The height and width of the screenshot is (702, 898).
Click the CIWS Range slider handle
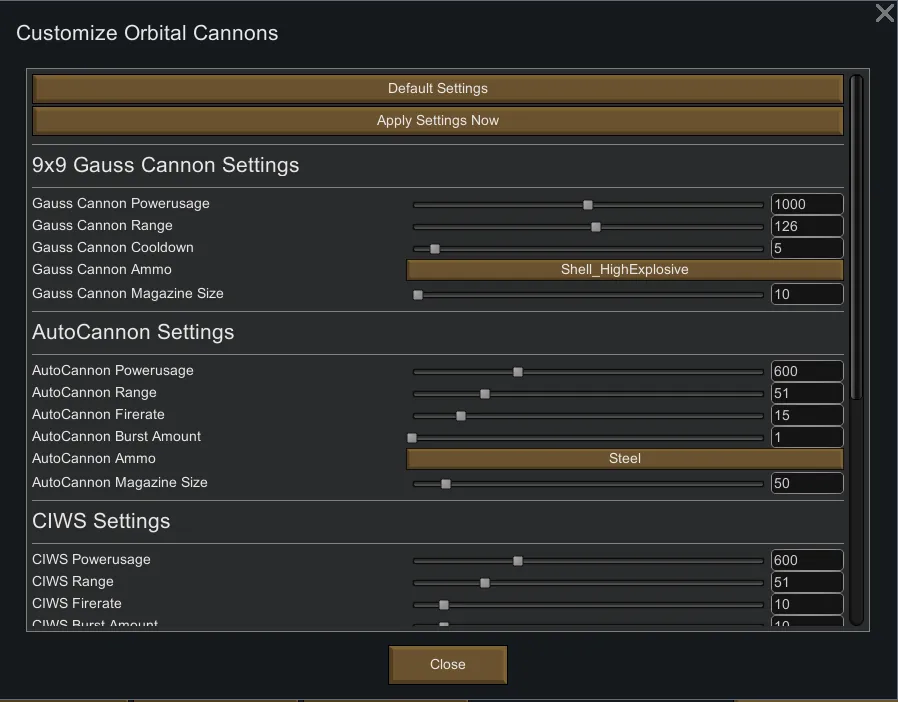pos(485,583)
